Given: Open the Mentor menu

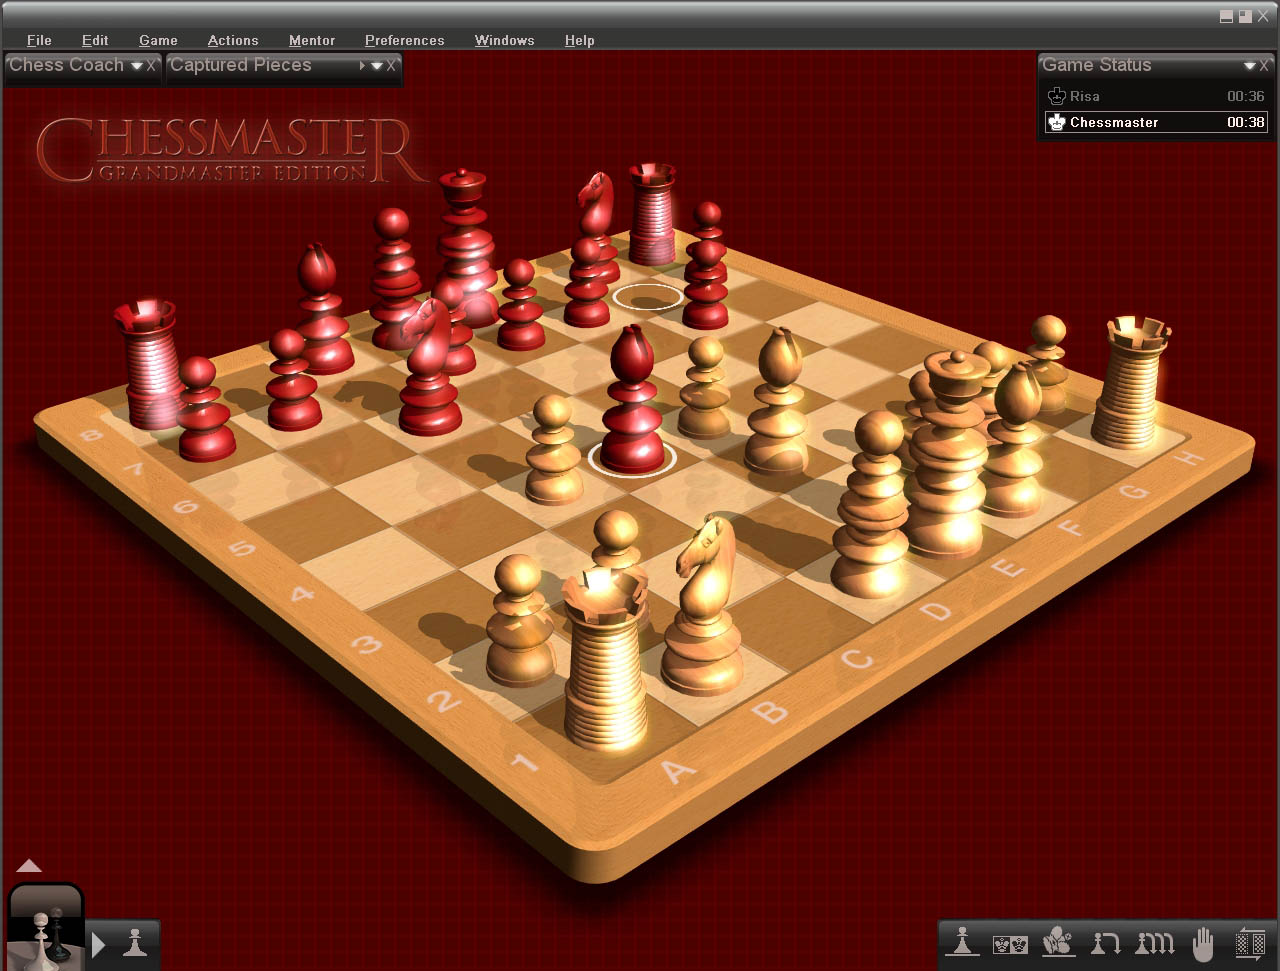Looking at the screenshot, I should coord(311,40).
